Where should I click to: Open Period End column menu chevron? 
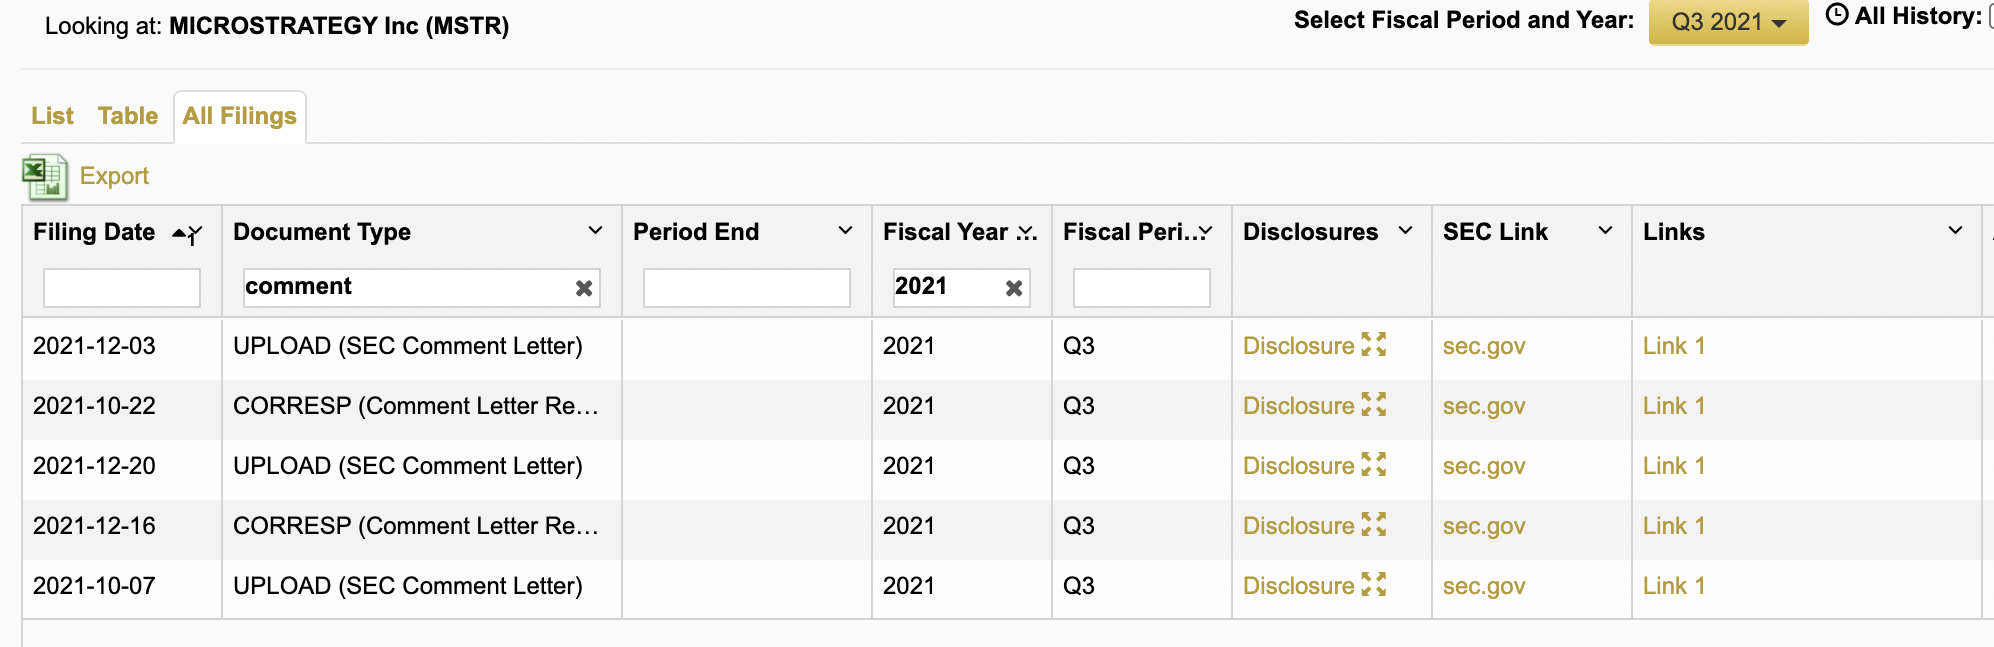click(x=845, y=231)
